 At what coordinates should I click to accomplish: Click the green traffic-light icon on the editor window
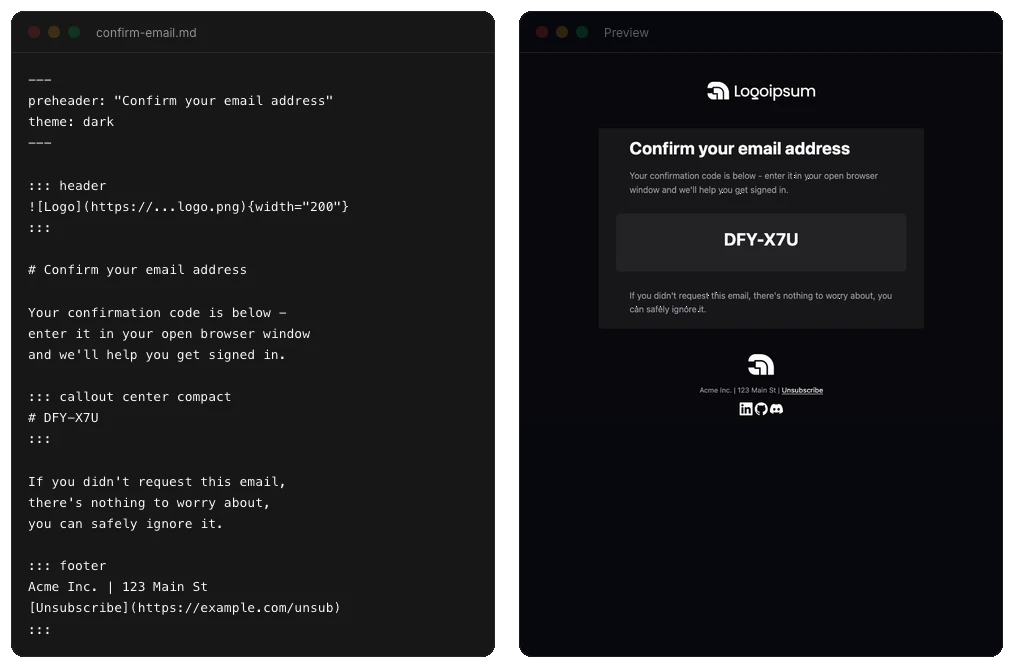[x=73, y=32]
